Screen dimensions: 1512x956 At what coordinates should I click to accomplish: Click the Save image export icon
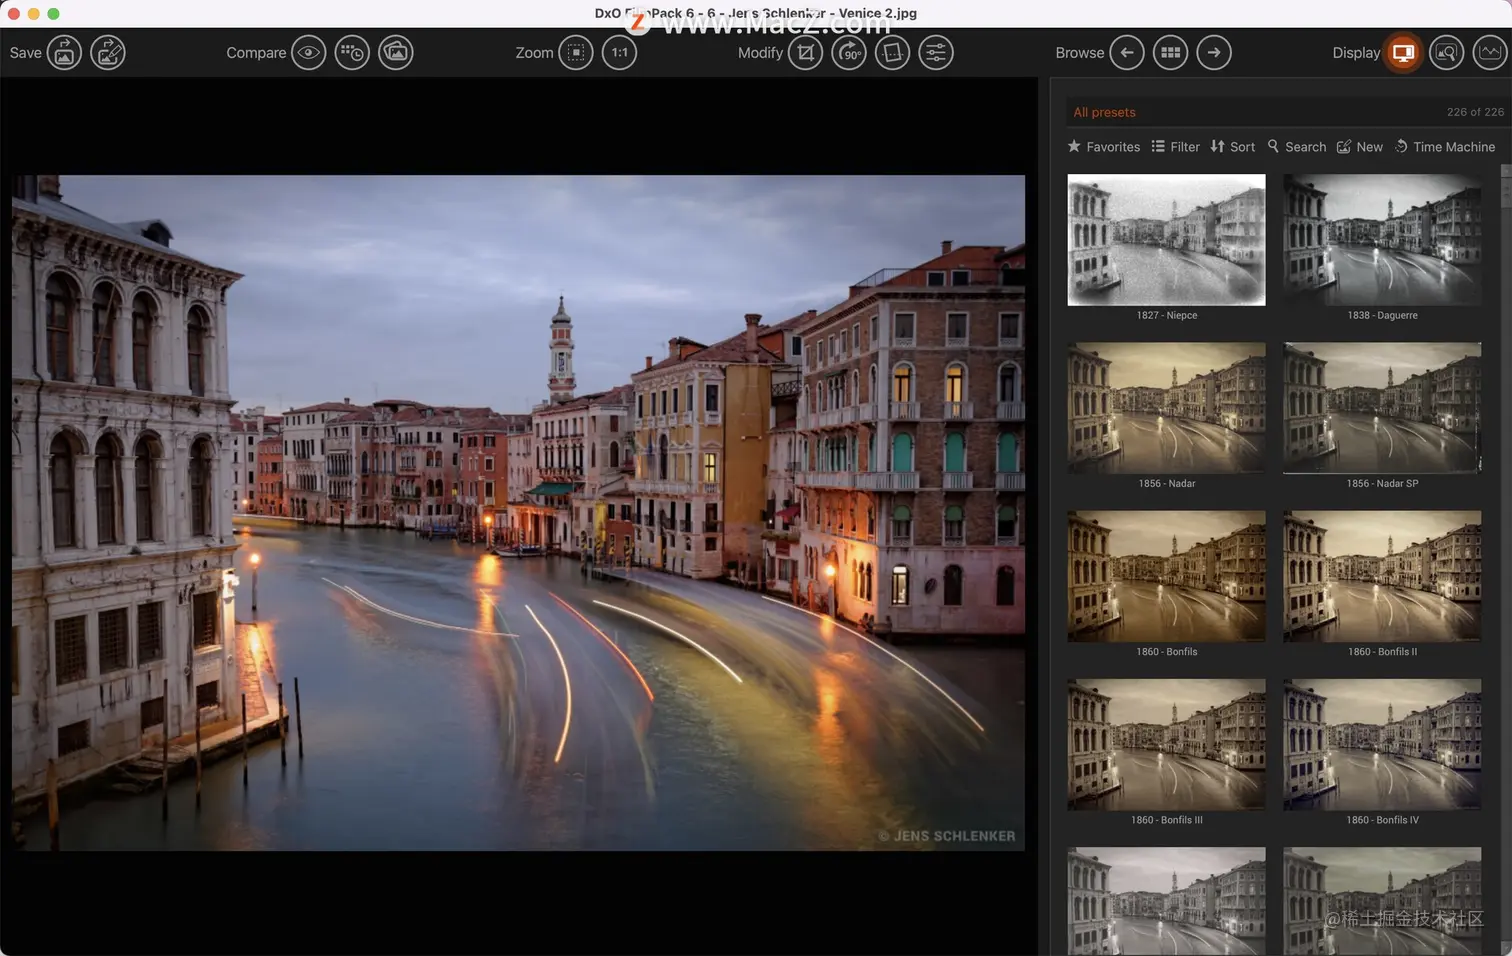(x=64, y=53)
